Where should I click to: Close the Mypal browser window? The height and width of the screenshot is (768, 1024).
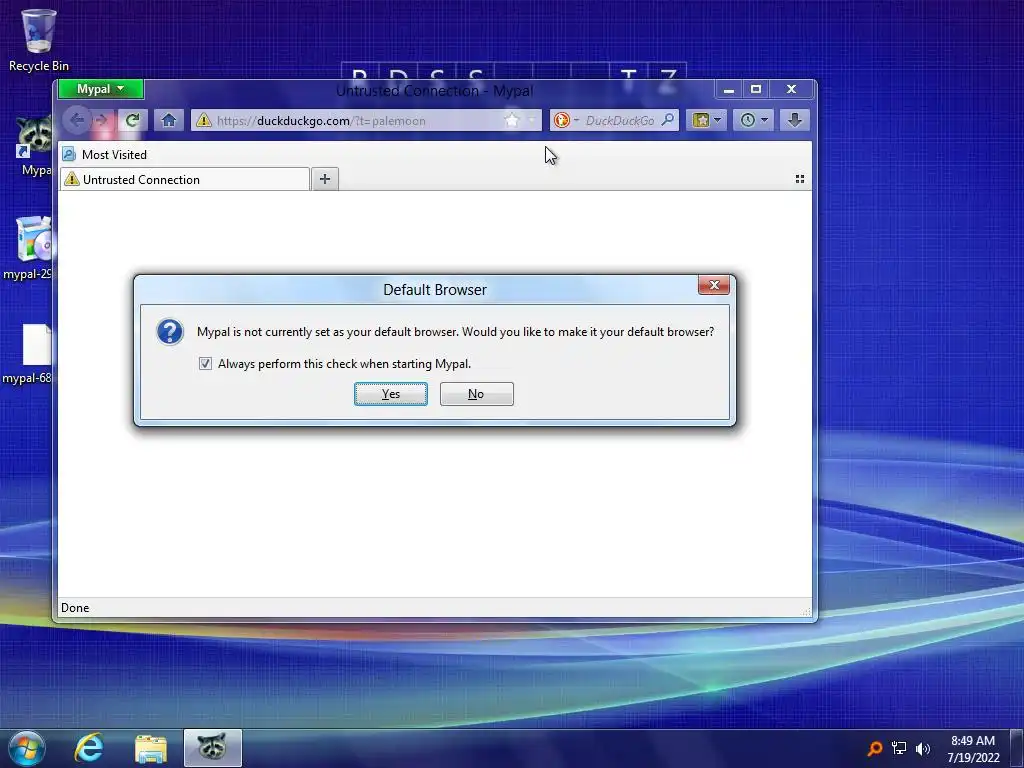coord(792,89)
